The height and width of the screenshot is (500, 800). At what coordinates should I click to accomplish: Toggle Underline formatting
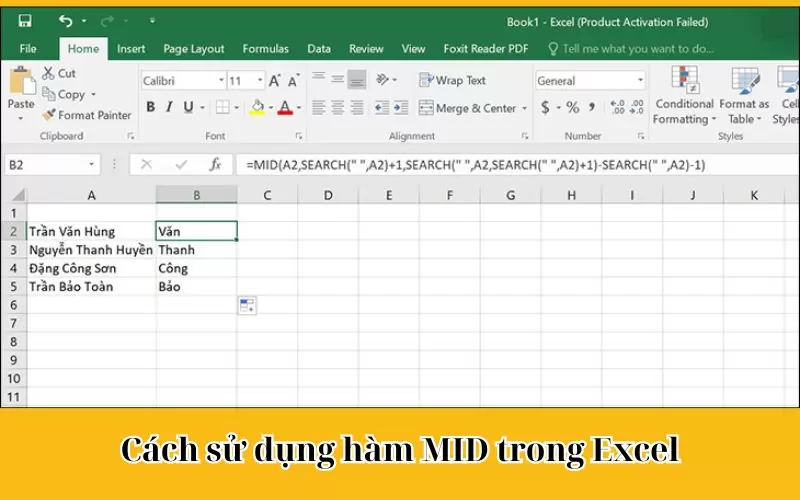pos(188,107)
